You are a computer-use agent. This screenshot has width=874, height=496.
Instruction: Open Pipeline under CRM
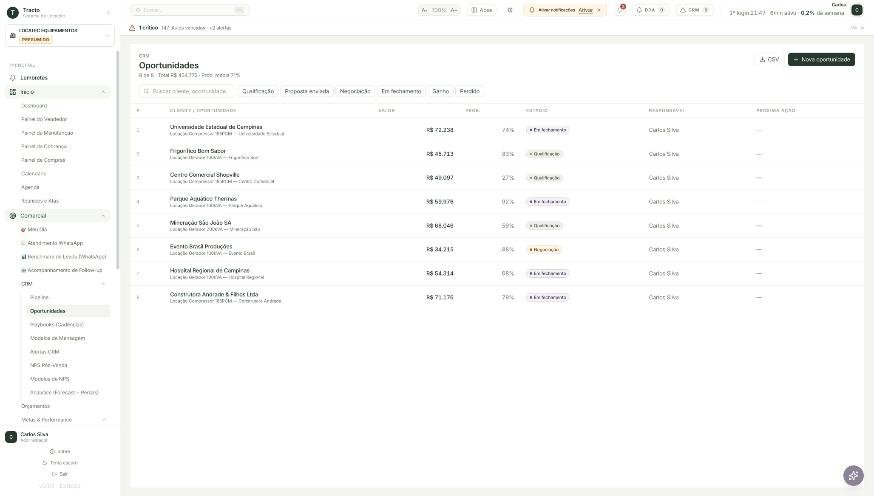pos(39,298)
